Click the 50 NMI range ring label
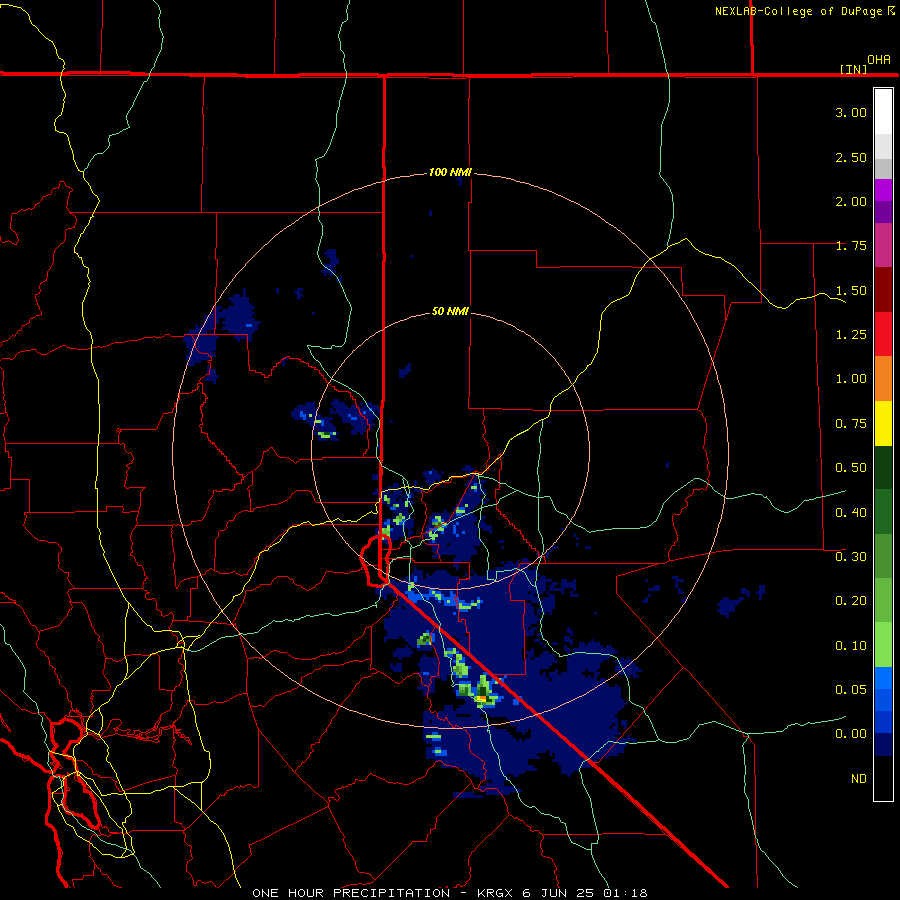Screen dimensions: 900x900 click(450, 311)
